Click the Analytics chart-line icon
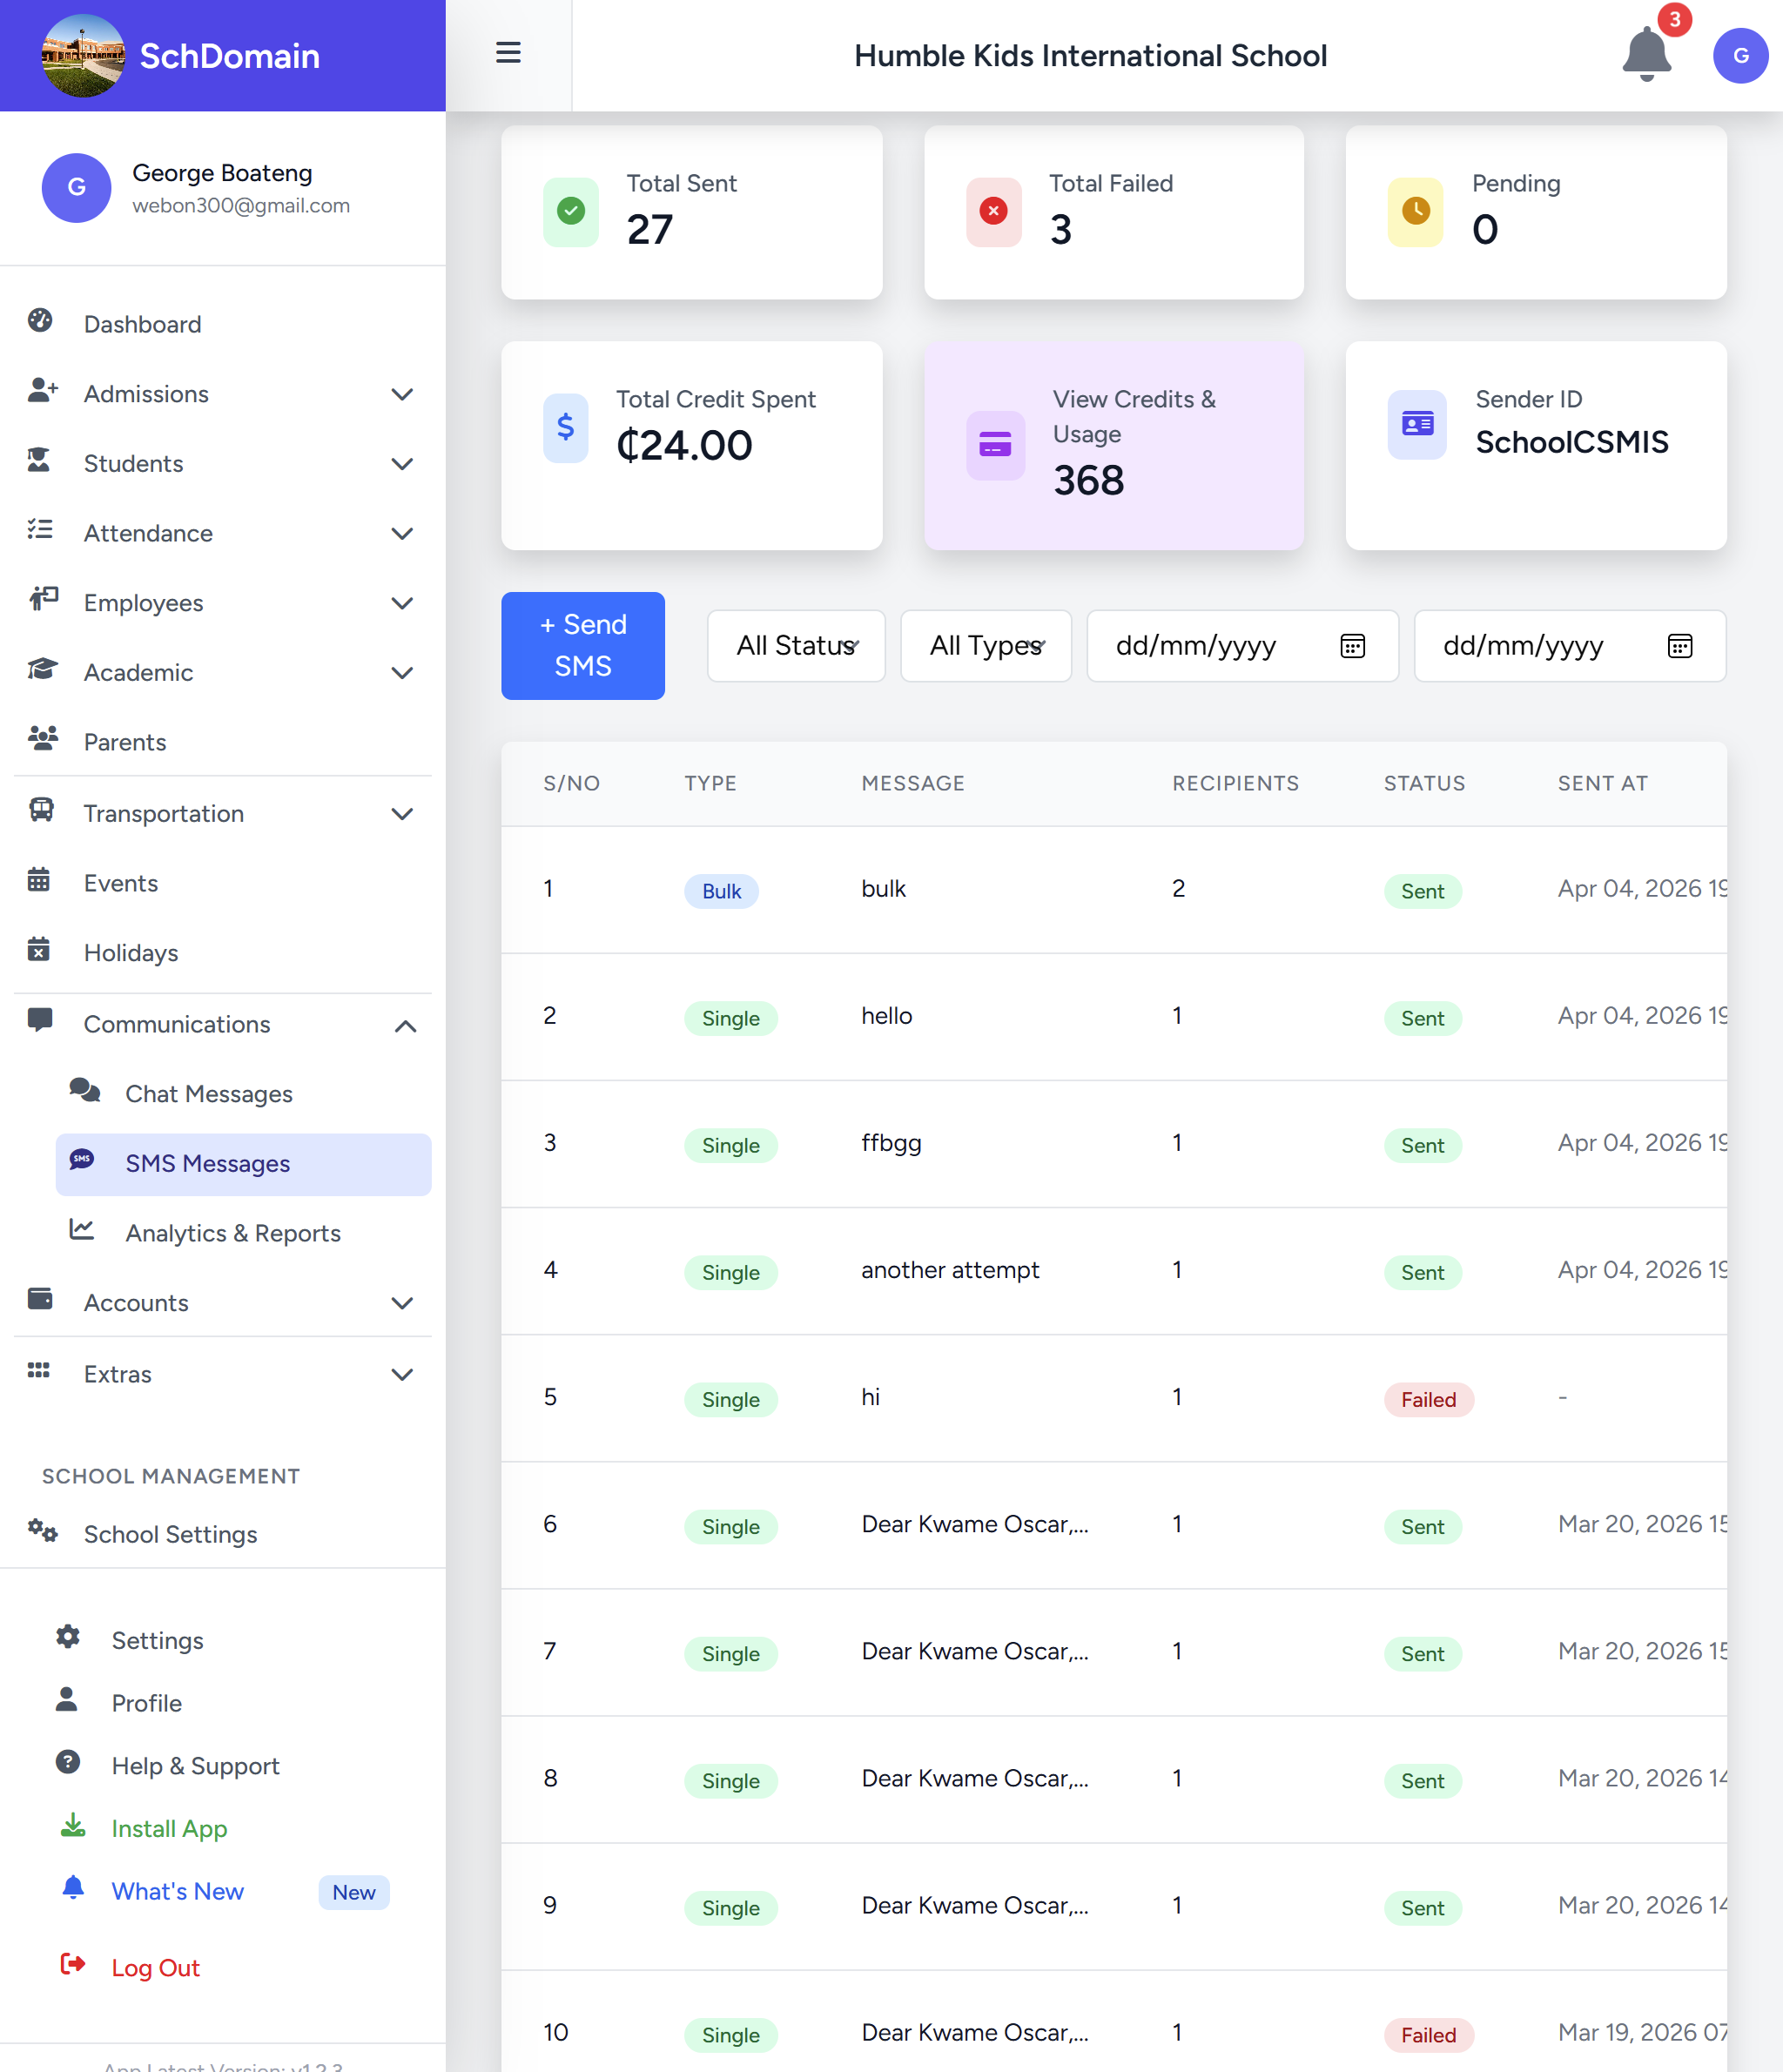The image size is (1783, 2072). (x=82, y=1229)
